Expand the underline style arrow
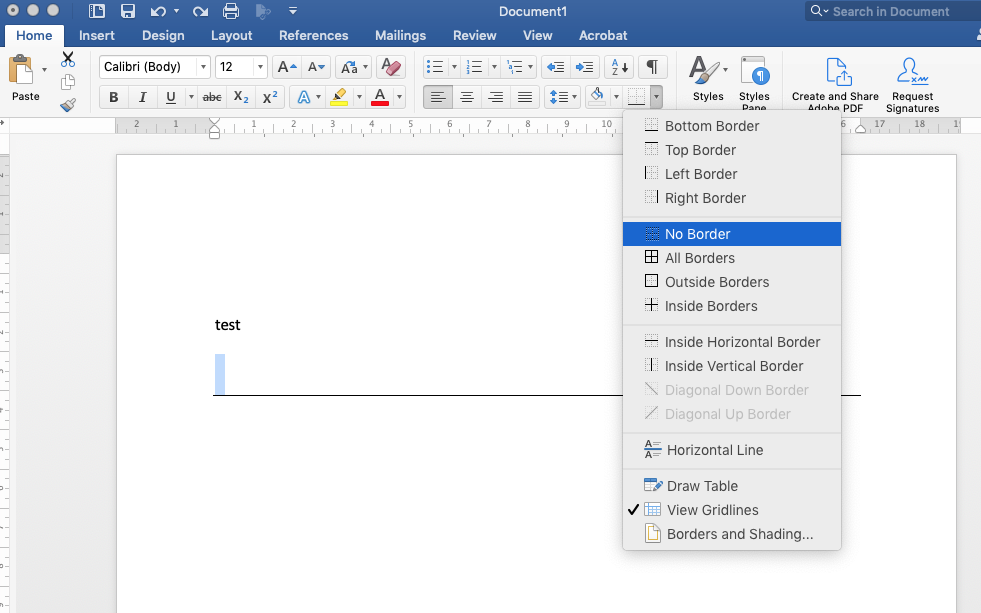Viewport: 981px width, 613px height. click(x=191, y=97)
